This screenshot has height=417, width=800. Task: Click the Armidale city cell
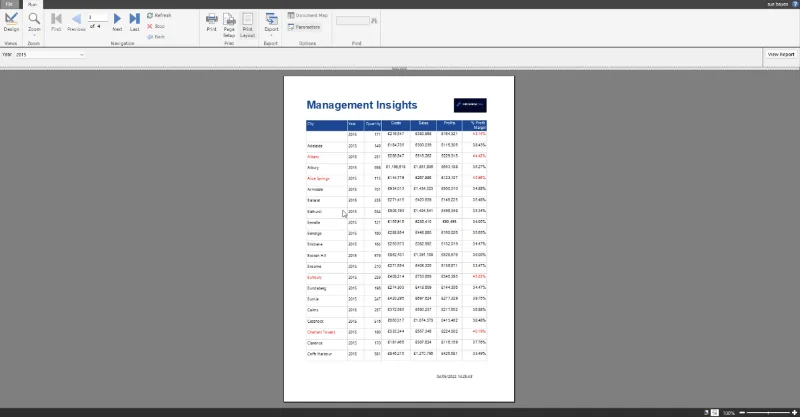point(327,189)
